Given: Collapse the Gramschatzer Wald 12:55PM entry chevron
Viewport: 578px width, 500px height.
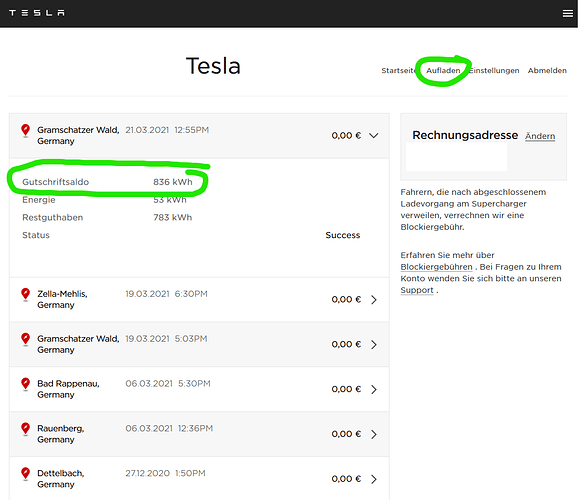Looking at the screenshot, I should 374,136.
